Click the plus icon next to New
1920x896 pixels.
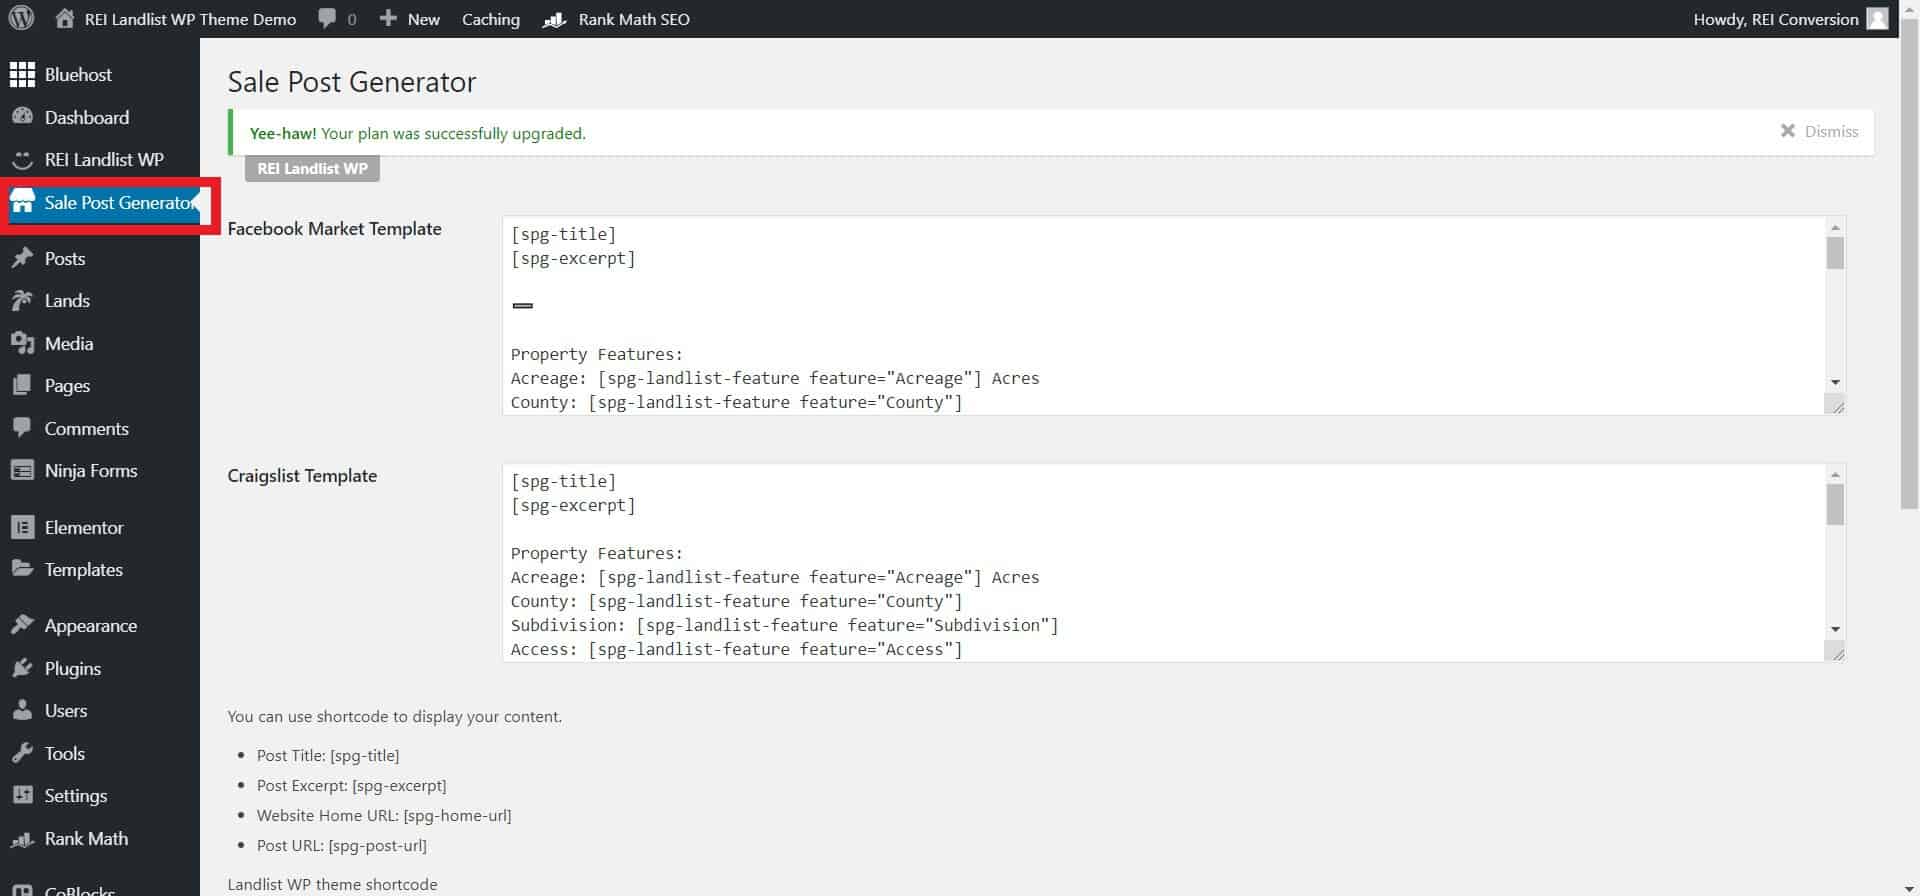point(388,19)
